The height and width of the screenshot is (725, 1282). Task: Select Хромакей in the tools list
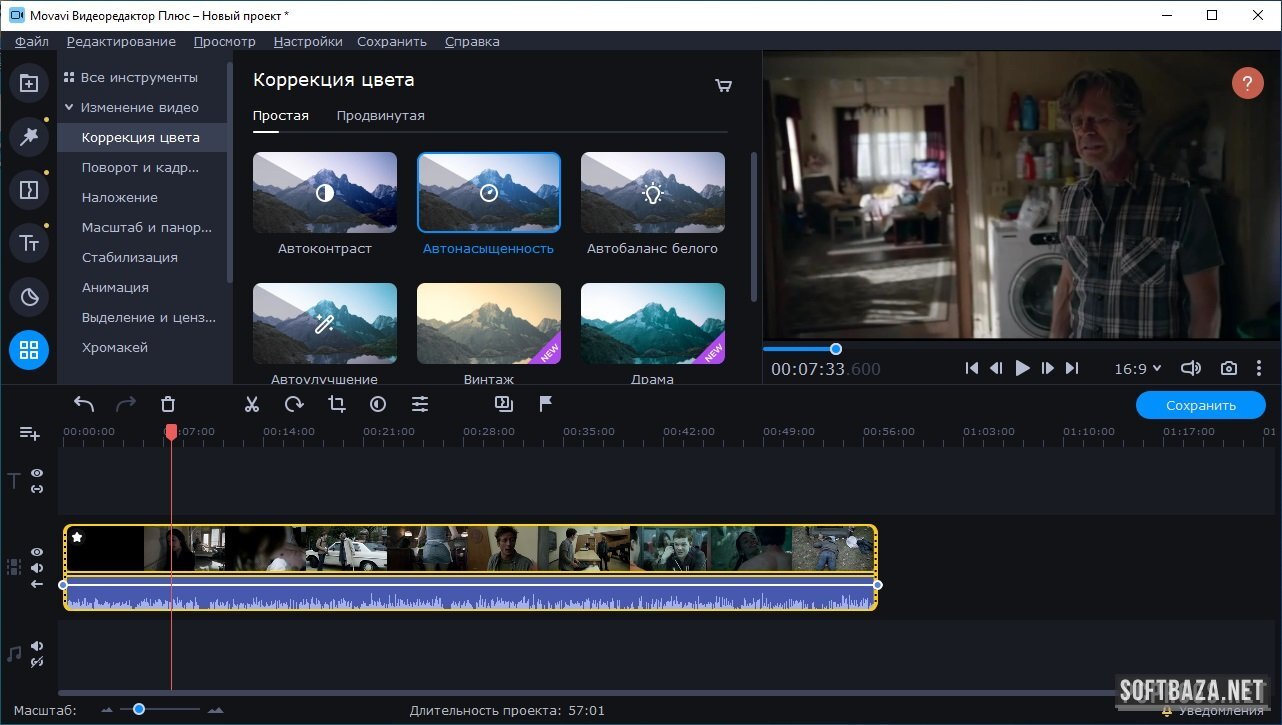click(x=115, y=347)
